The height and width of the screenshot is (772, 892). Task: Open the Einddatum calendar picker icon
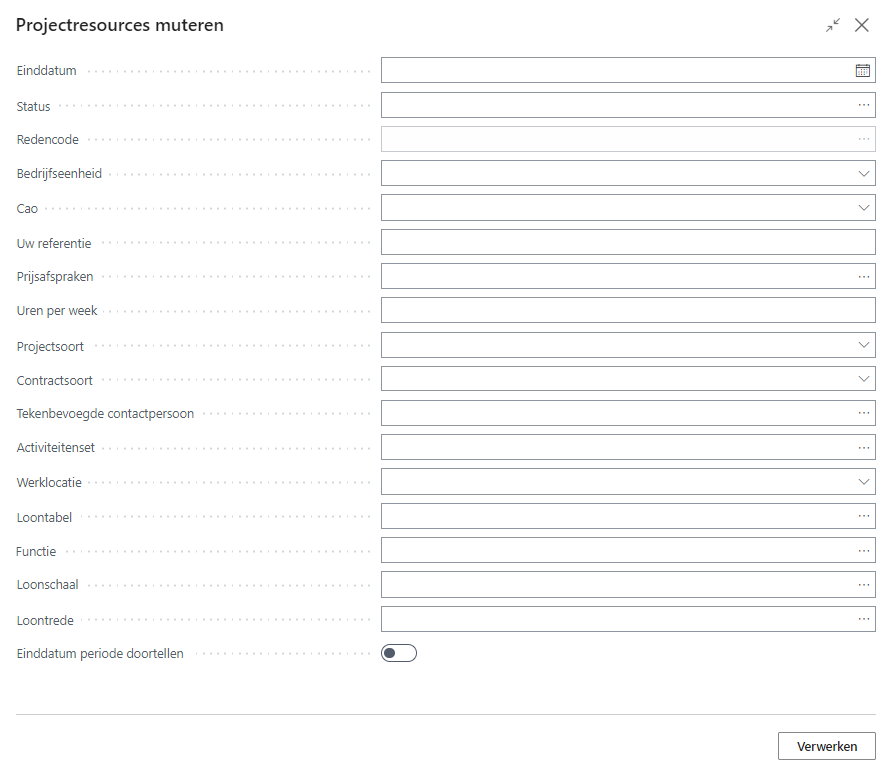[x=863, y=71]
